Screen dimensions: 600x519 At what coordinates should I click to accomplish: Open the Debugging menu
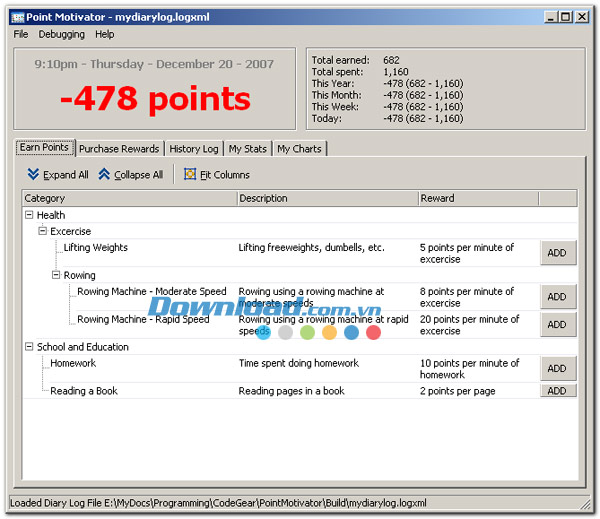(62, 34)
